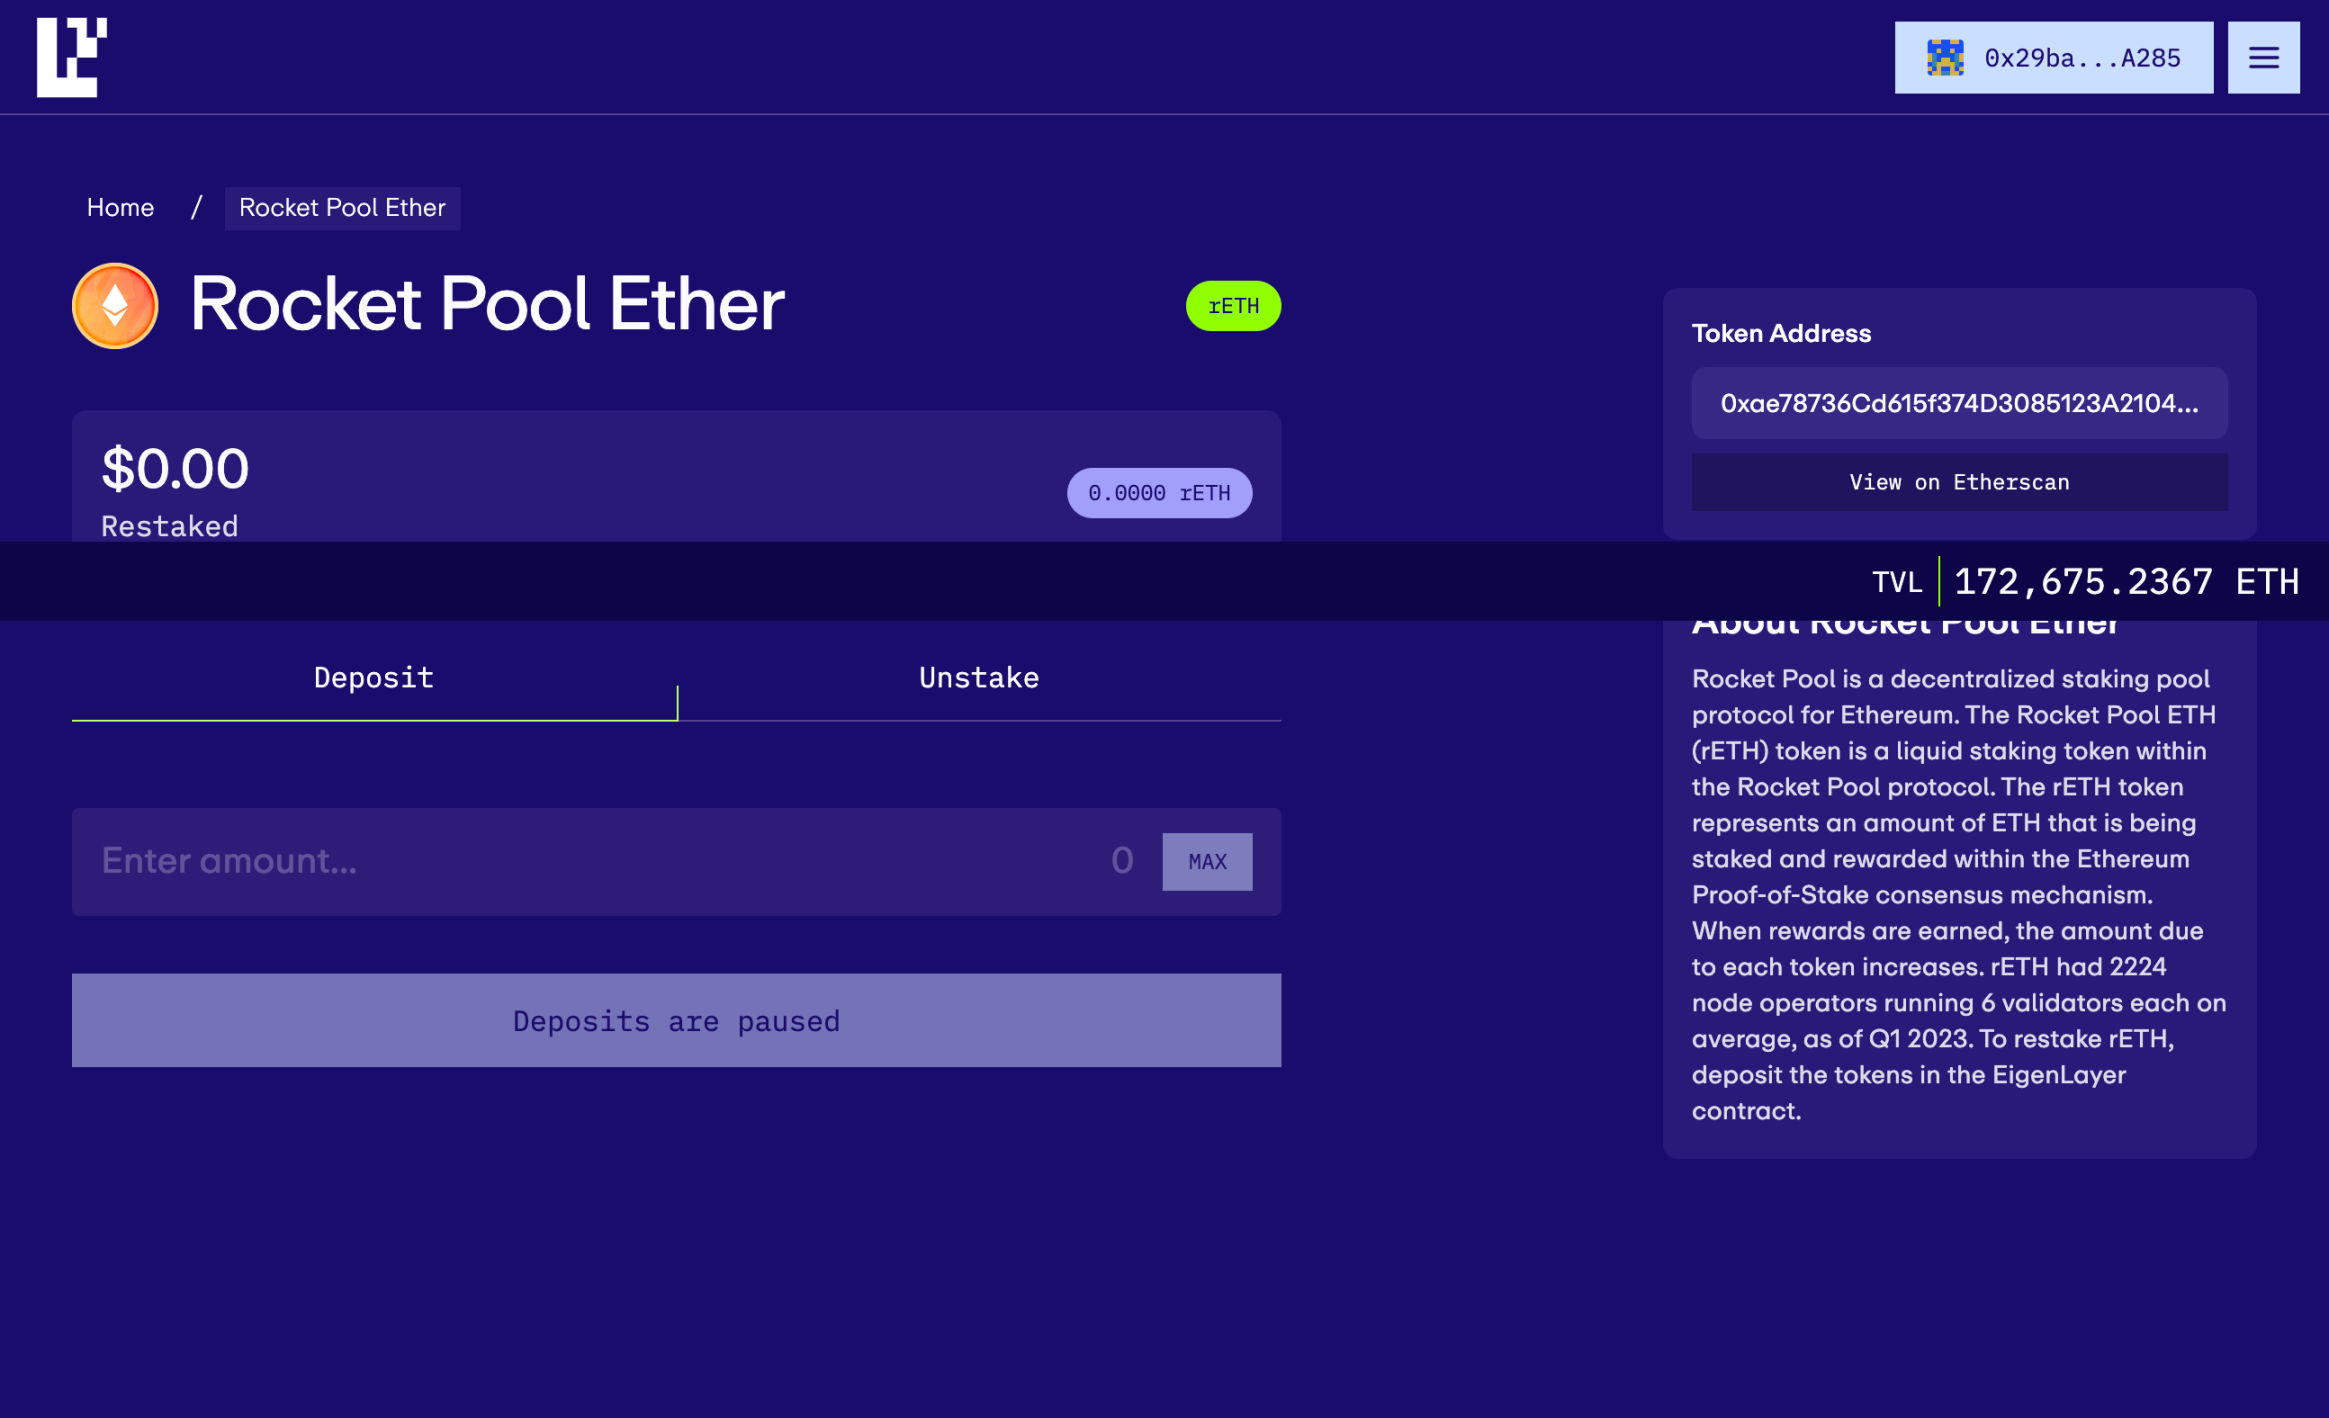This screenshot has width=2329, height=1418.
Task: Click the Deposits are paused button
Action: click(676, 1021)
